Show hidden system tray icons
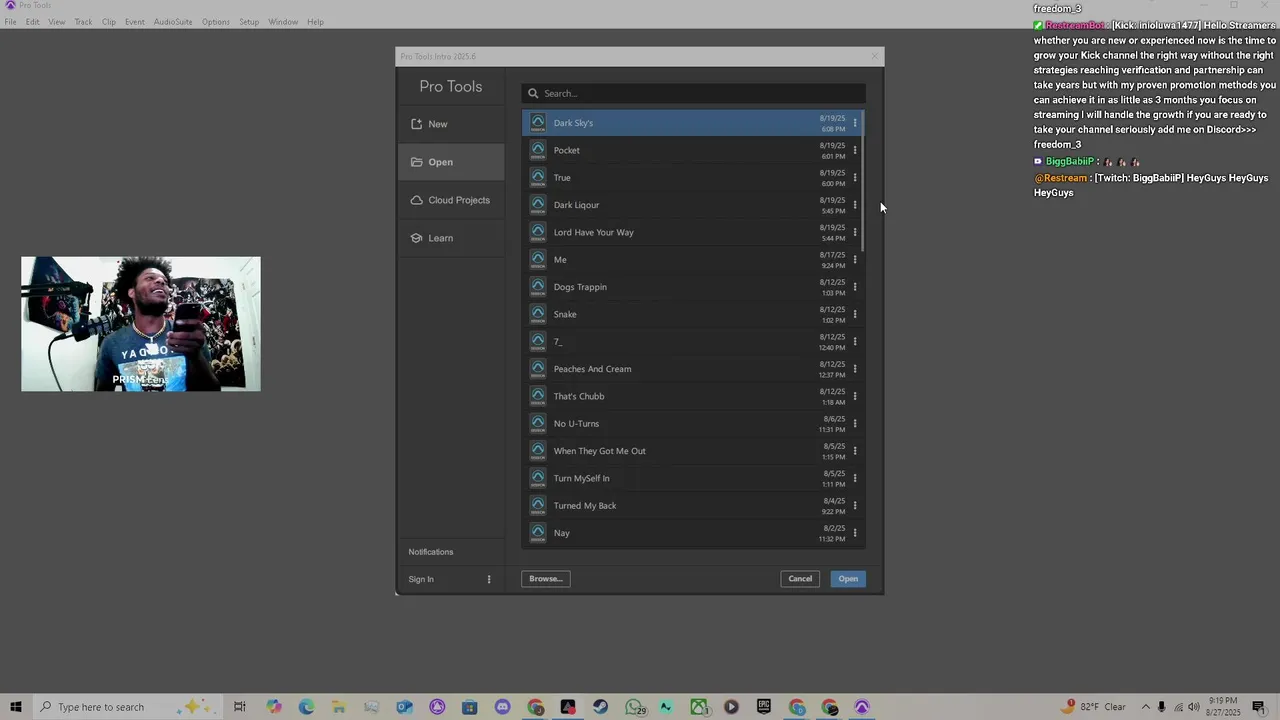1280x720 pixels. pyautogui.click(x=1146, y=707)
